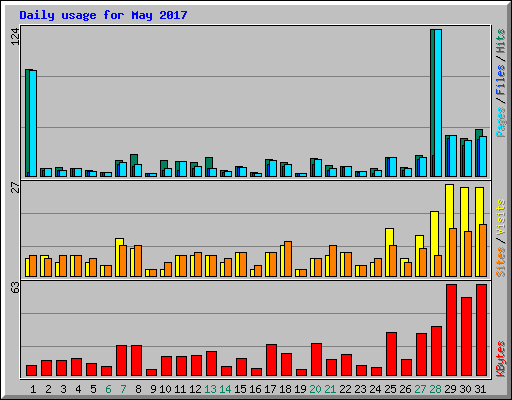Click the green day label 21

point(330,389)
